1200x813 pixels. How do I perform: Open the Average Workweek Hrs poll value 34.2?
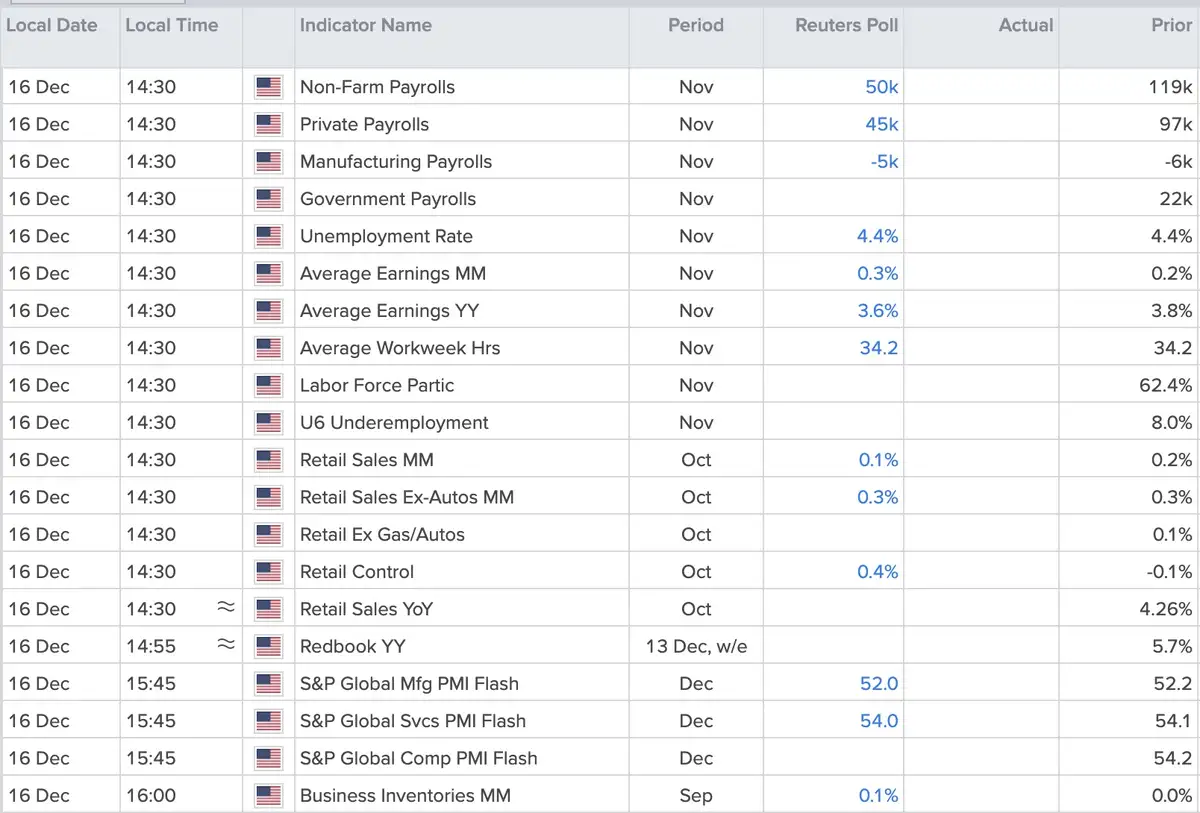(879, 348)
